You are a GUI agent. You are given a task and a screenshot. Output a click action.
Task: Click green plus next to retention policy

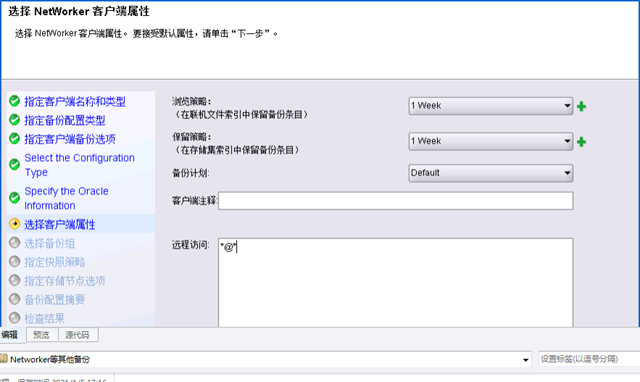pos(581,142)
